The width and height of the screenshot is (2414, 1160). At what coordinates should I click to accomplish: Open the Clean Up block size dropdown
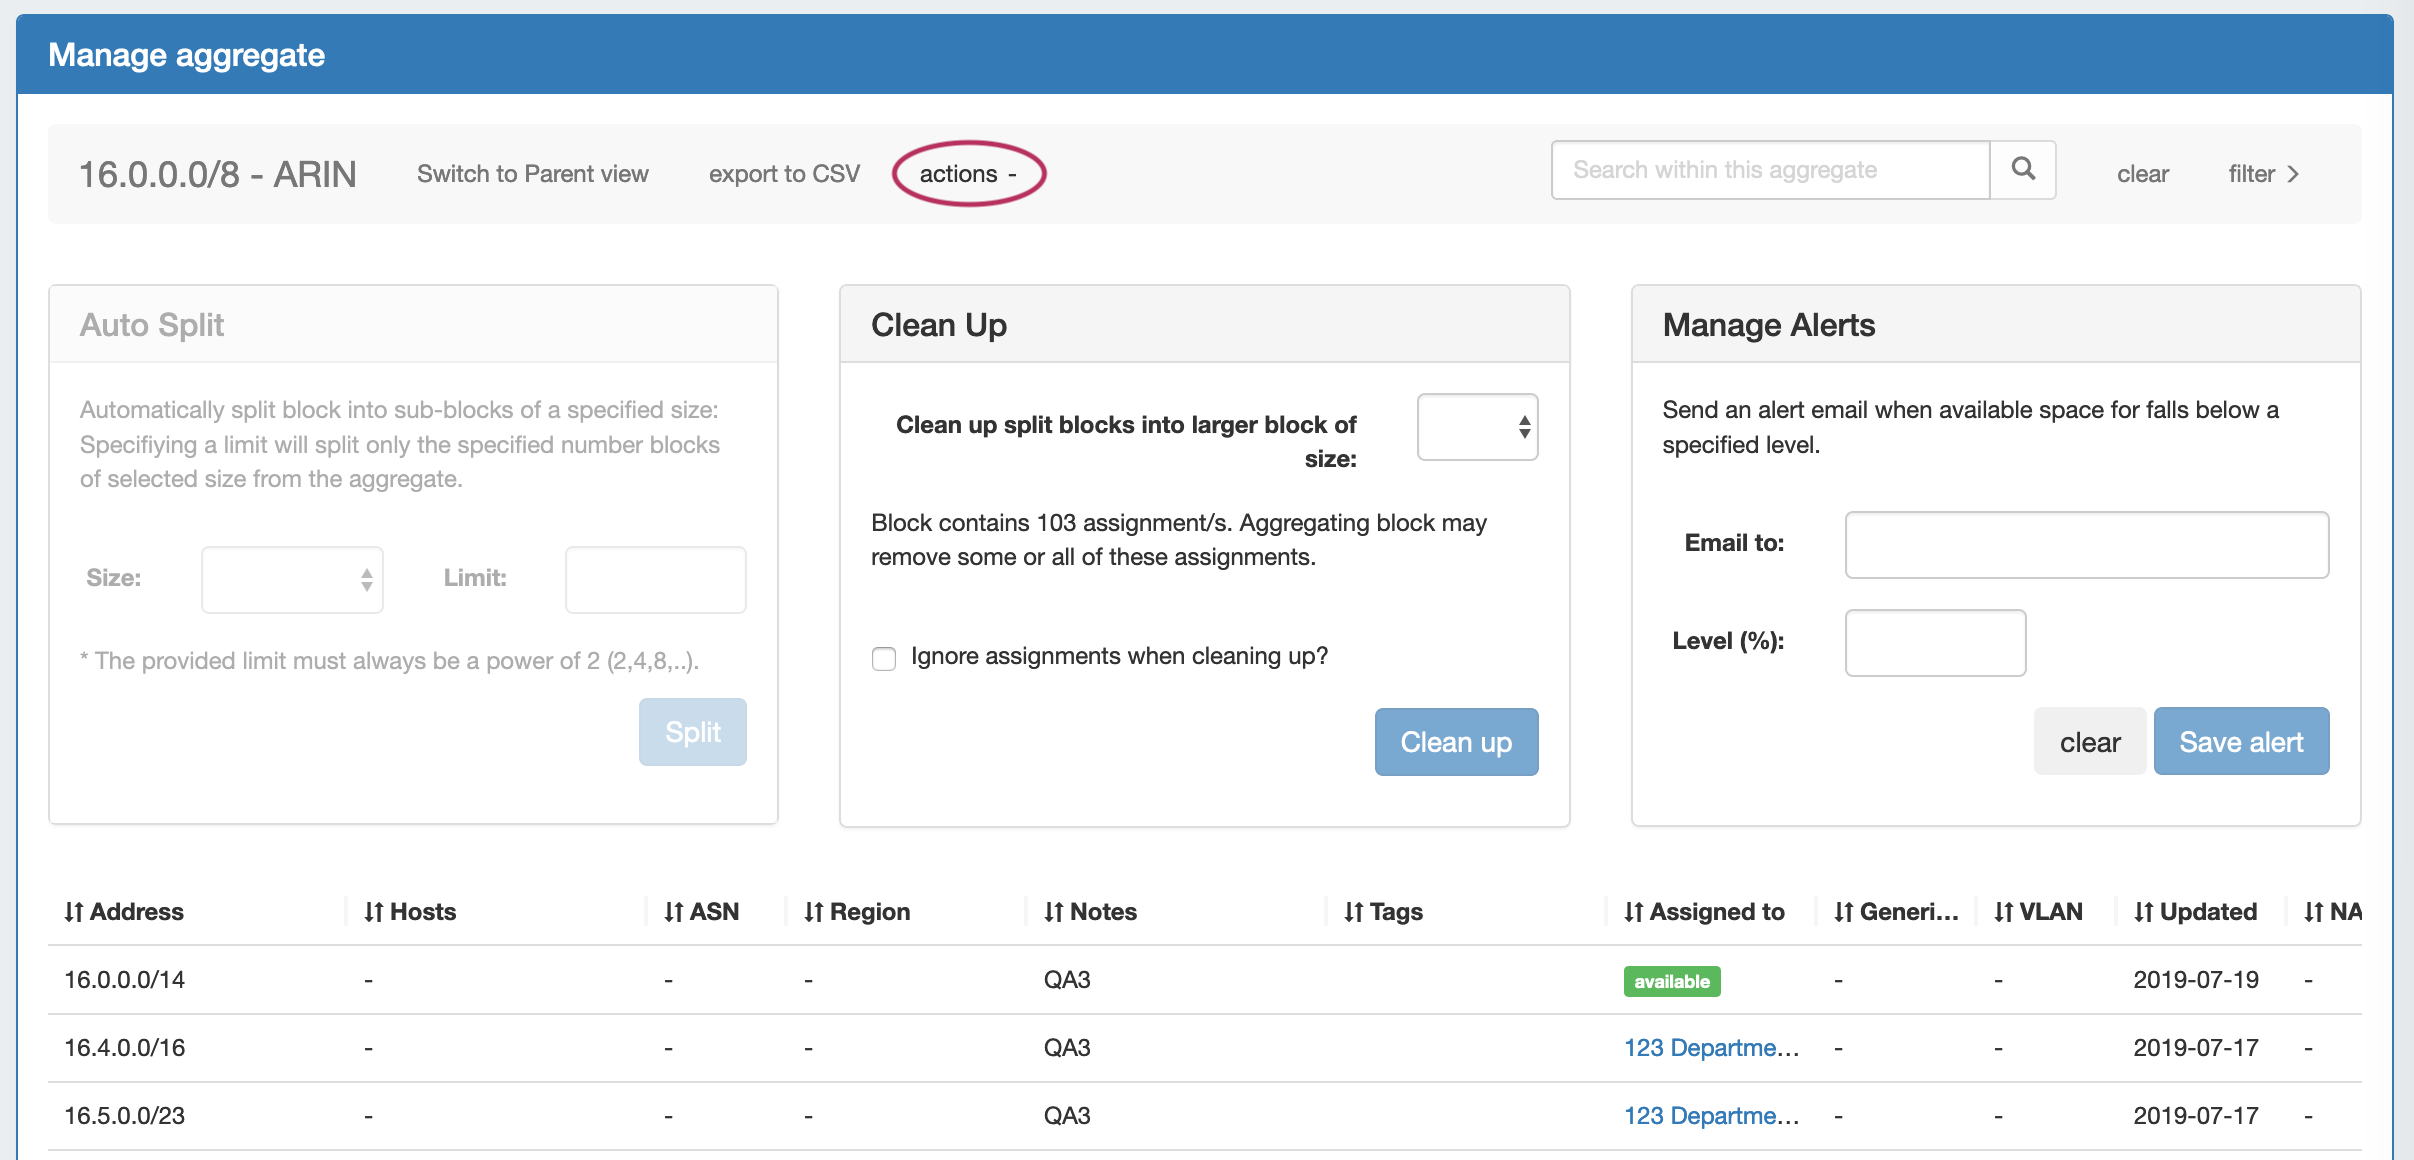[1477, 427]
